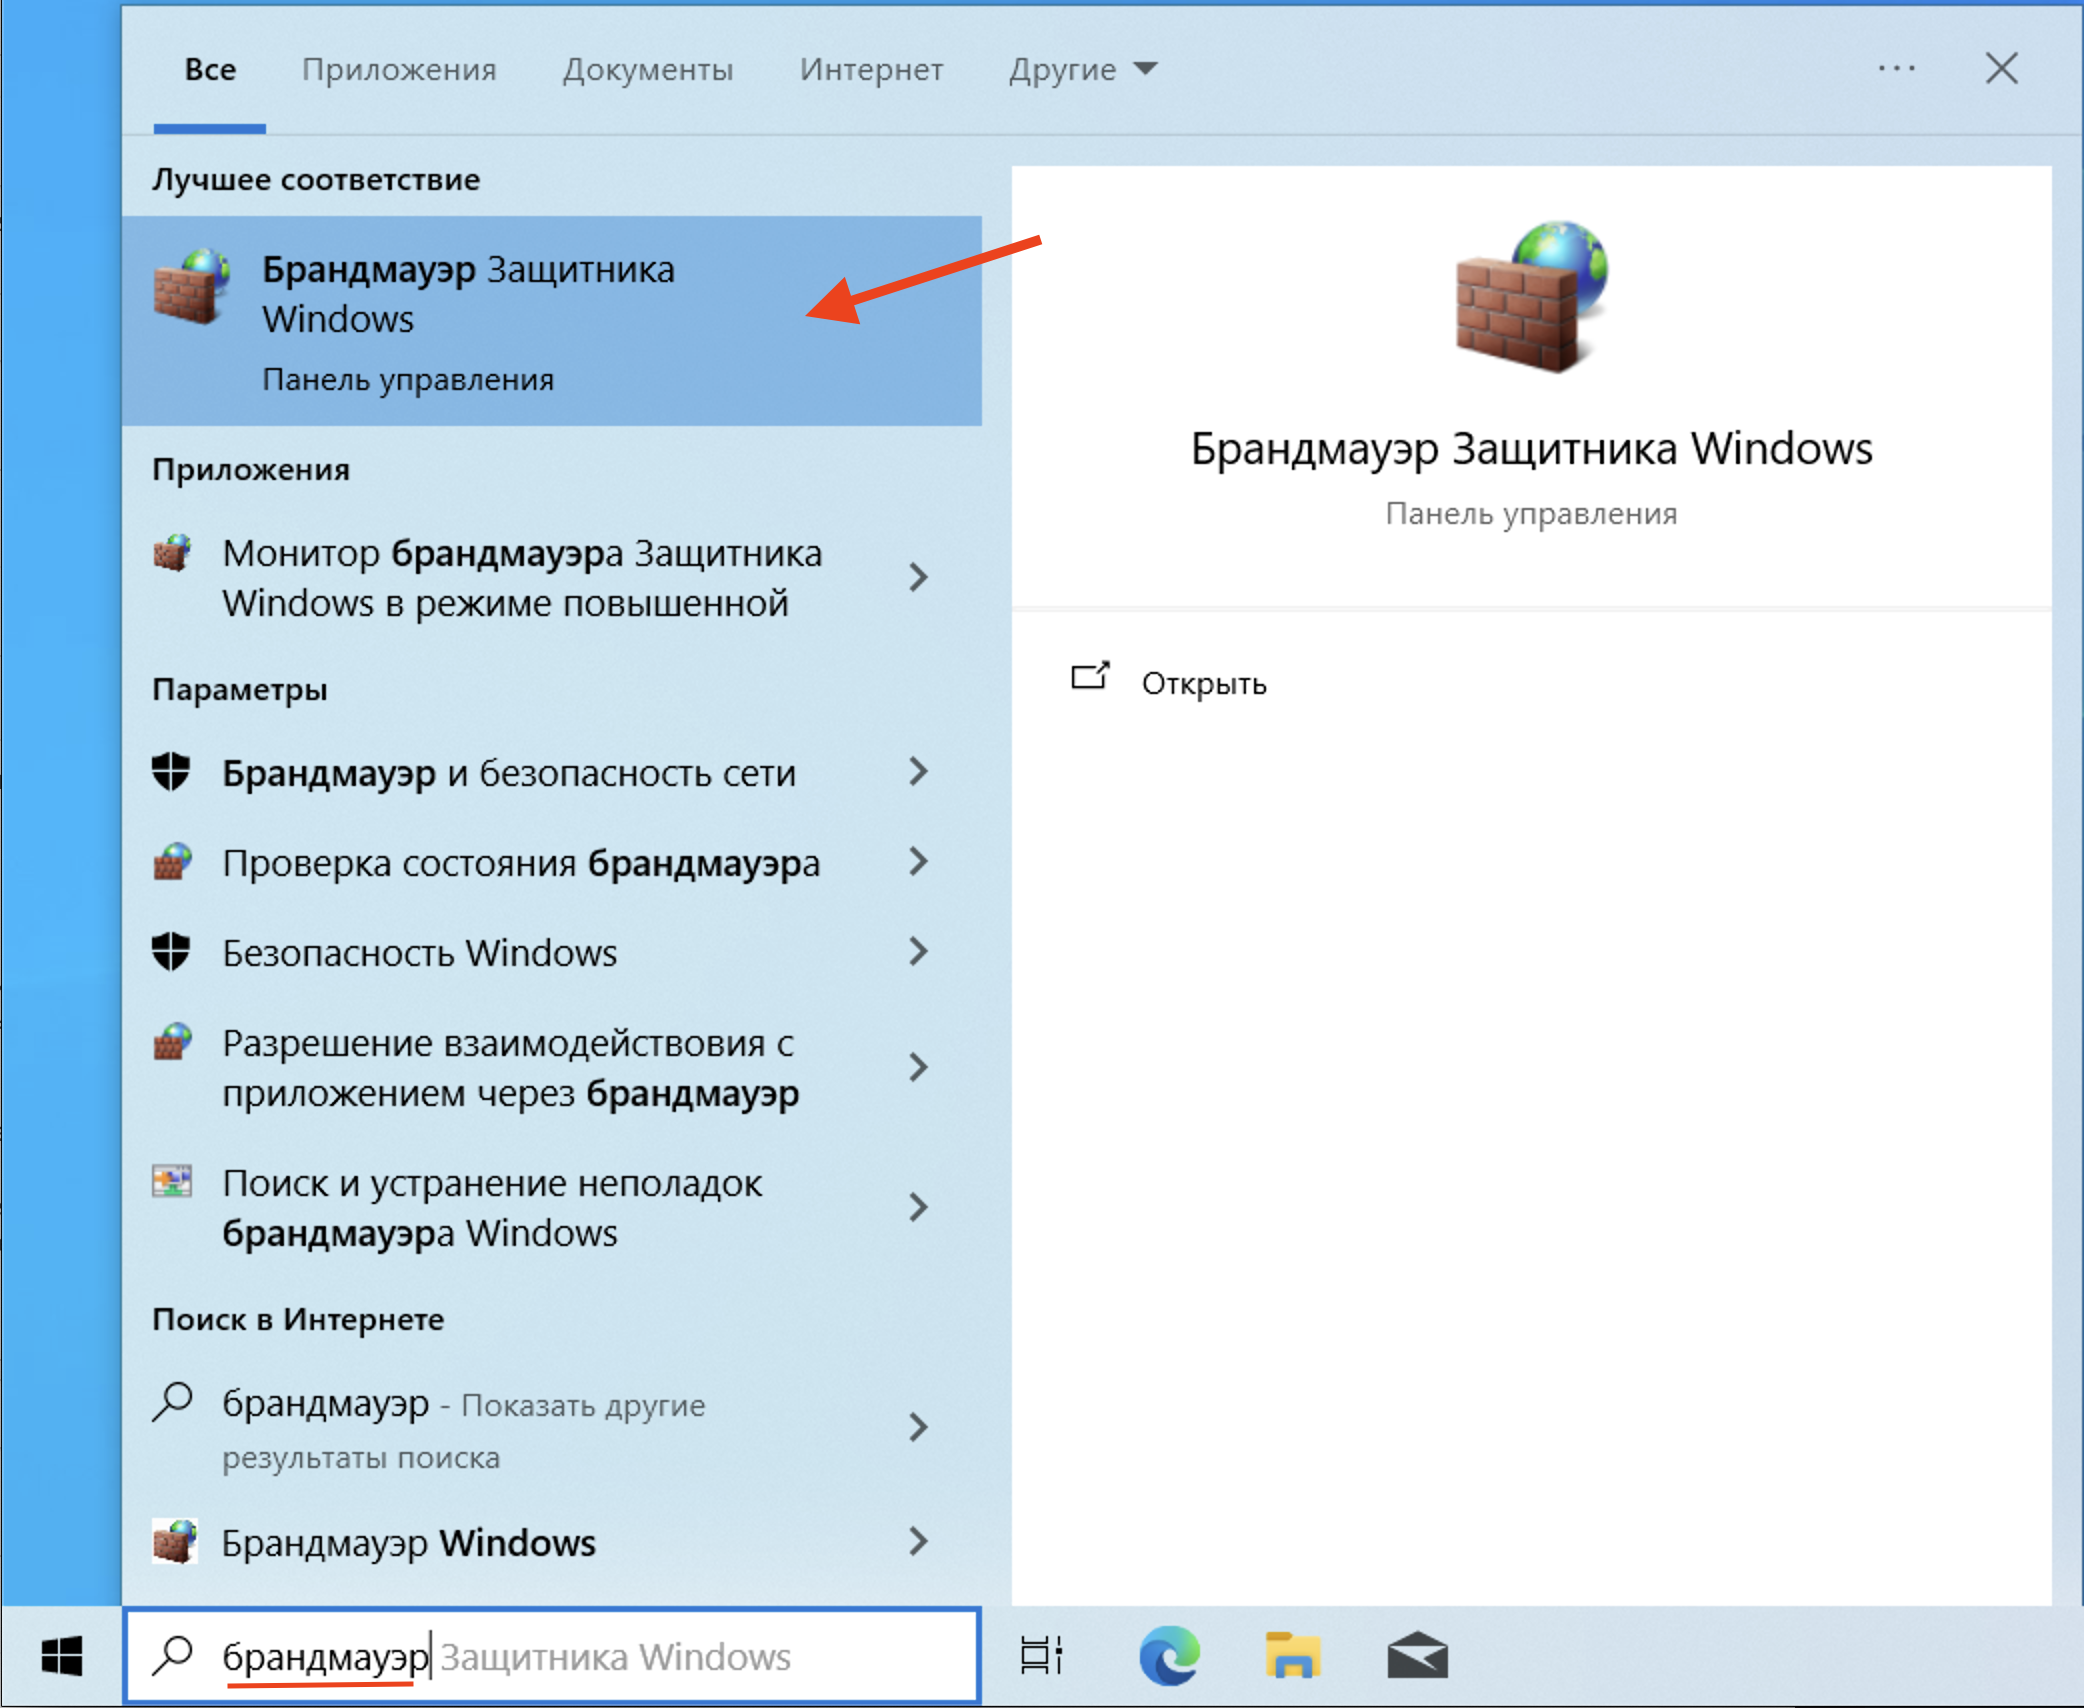The width and height of the screenshot is (2084, 1708).
Task: Open Поиск и устранение неполадок брандмауэра
Action: [x=552, y=1208]
